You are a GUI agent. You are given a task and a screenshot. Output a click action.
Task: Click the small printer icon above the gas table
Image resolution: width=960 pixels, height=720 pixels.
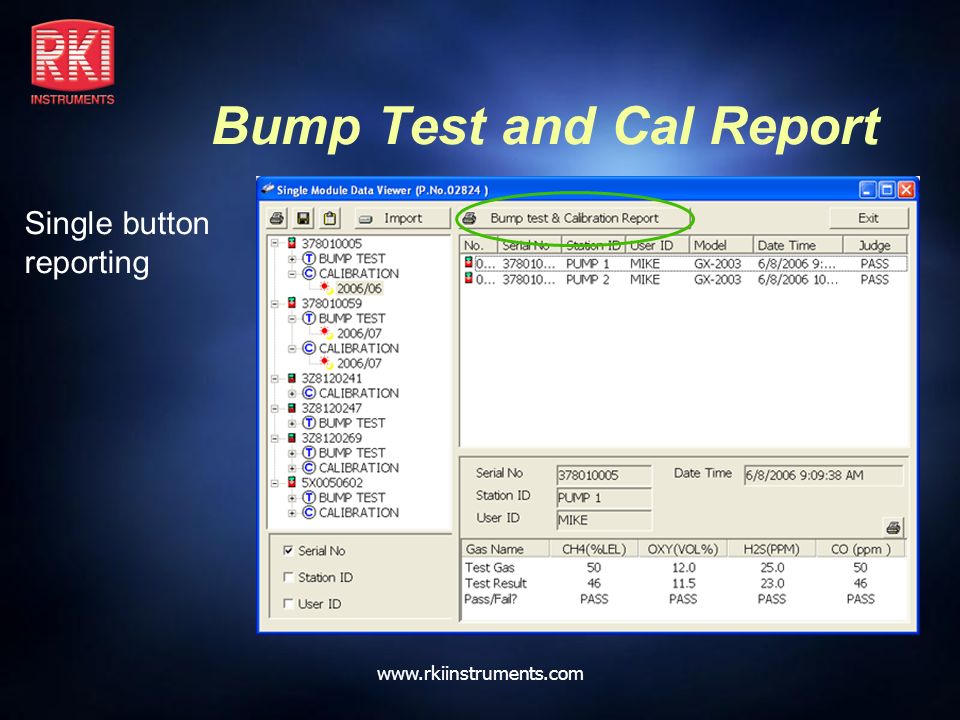click(x=893, y=527)
